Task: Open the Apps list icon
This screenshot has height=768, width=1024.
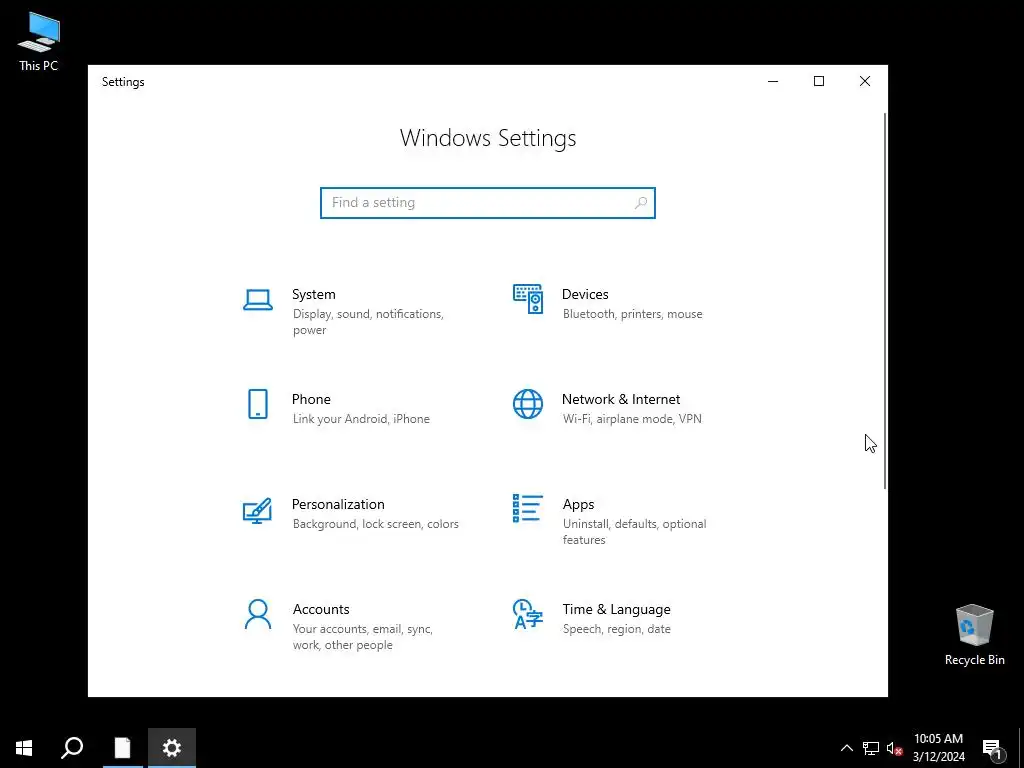Action: pyautogui.click(x=528, y=508)
